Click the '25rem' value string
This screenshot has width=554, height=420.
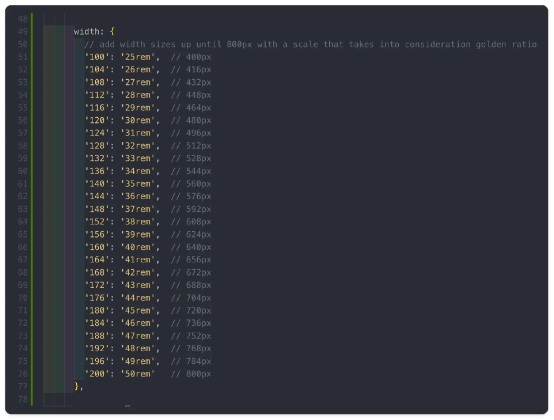coord(138,57)
